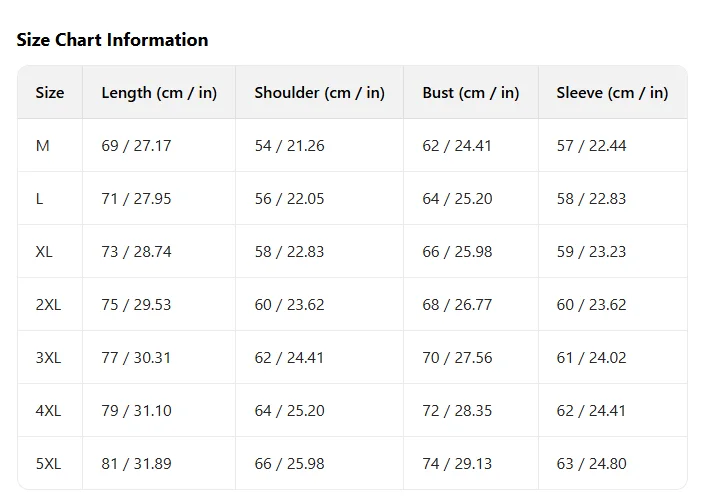This screenshot has height=496, width=707.
Task: Click the Shoulder (cm / in) header
Action: point(319,93)
